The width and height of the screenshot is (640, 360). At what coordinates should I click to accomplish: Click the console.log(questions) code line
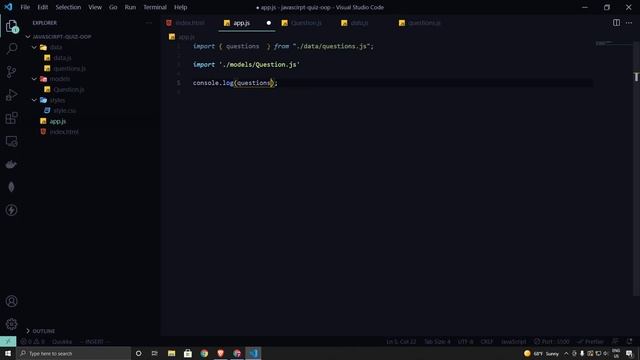pyautogui.click(x=235, y=83)
